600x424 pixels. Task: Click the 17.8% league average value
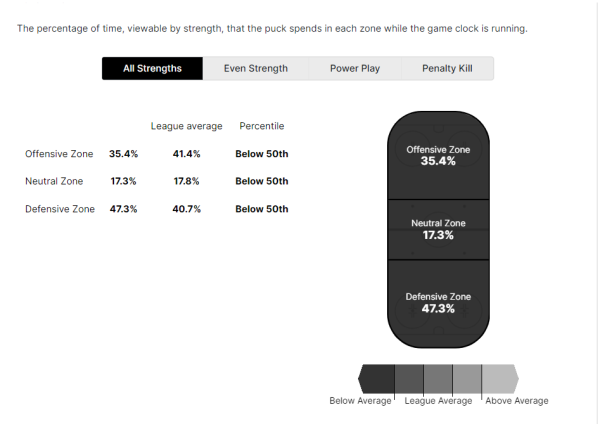coord(185,181)
